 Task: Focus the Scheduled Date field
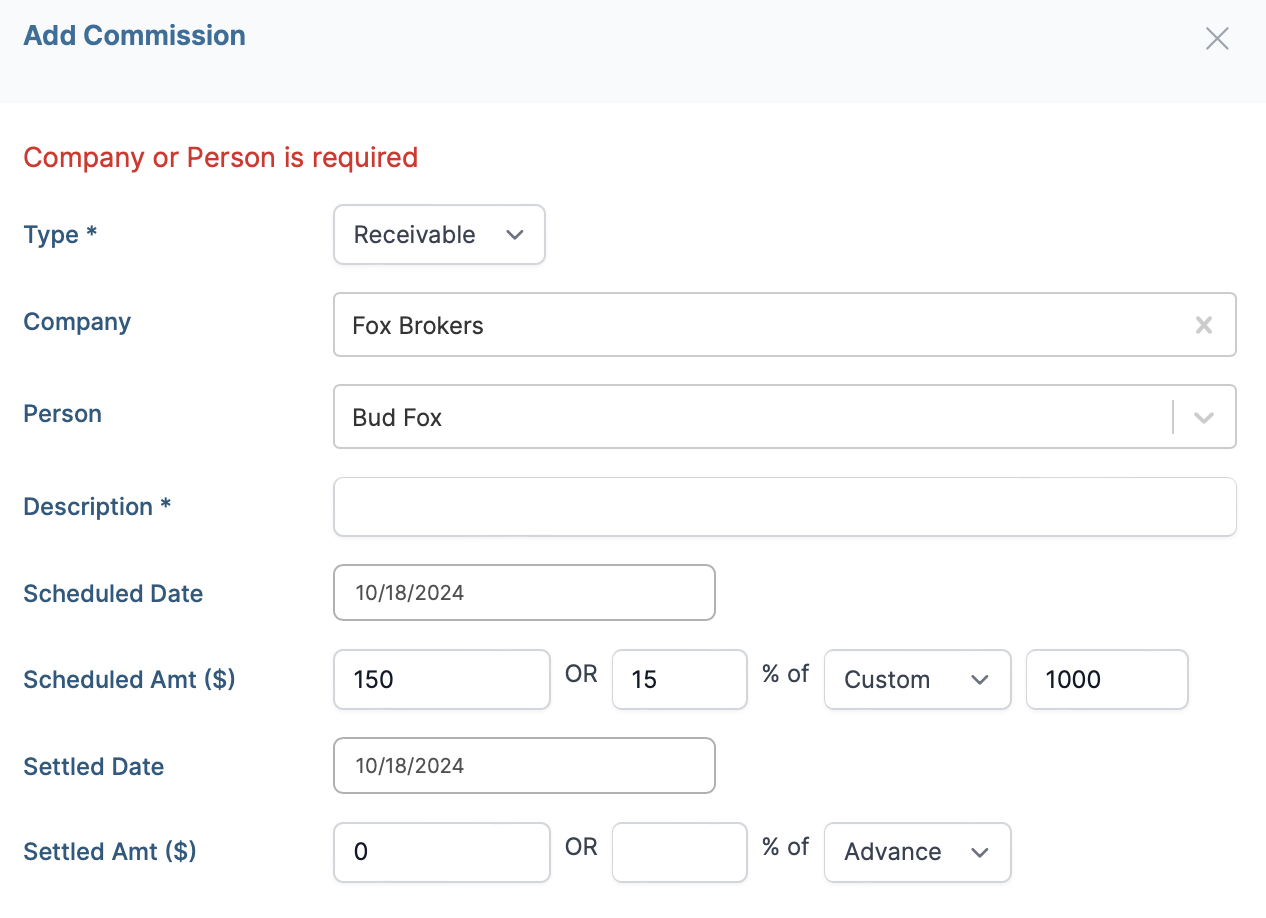click(524, 593)
